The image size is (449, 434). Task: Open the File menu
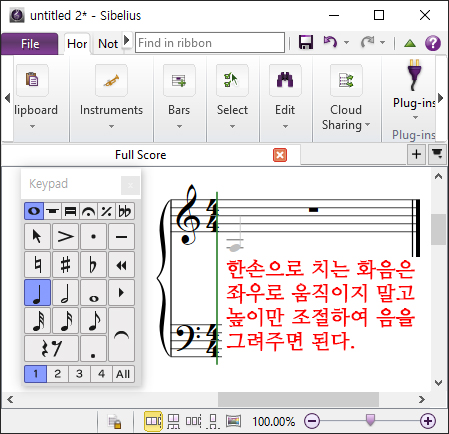point(30,44)
